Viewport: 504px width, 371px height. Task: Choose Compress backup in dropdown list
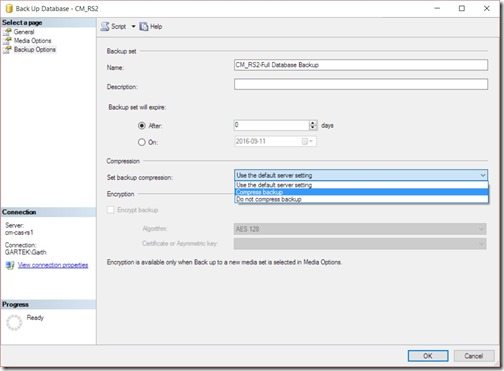(x=361, y=192)
